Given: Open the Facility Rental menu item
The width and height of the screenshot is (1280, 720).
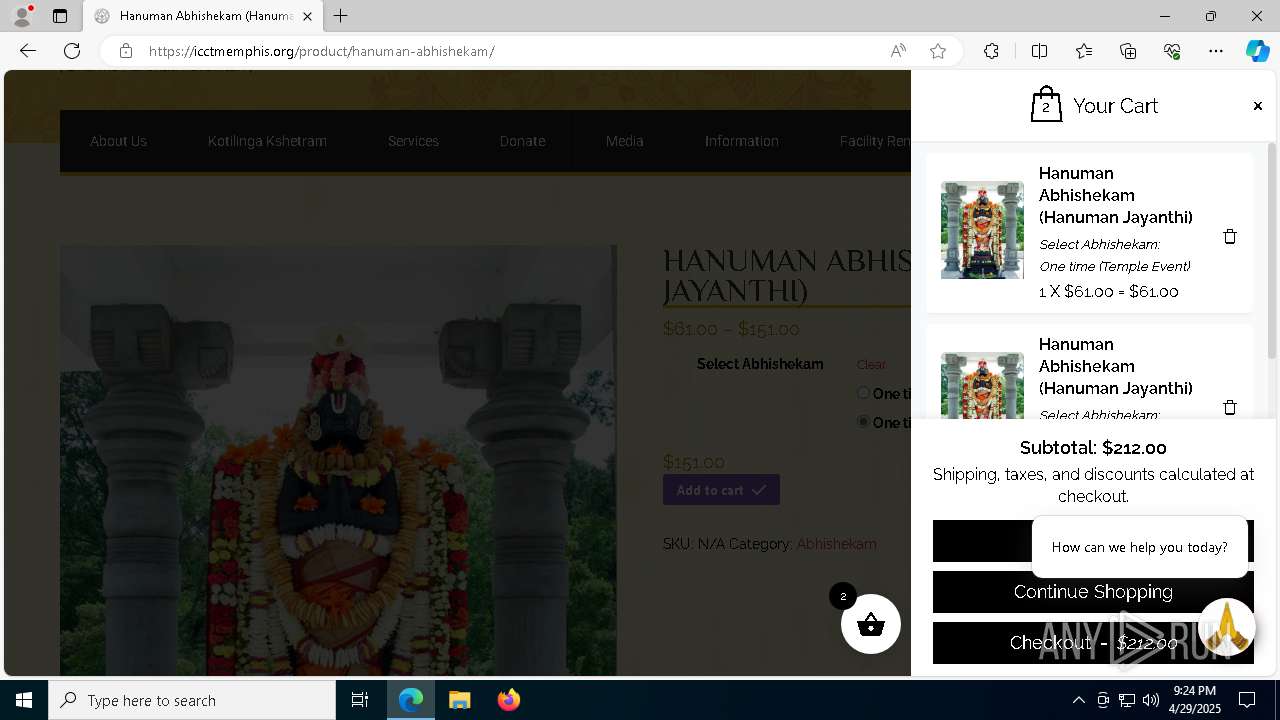Looking at the screenshot, I should tap(875, 141).
